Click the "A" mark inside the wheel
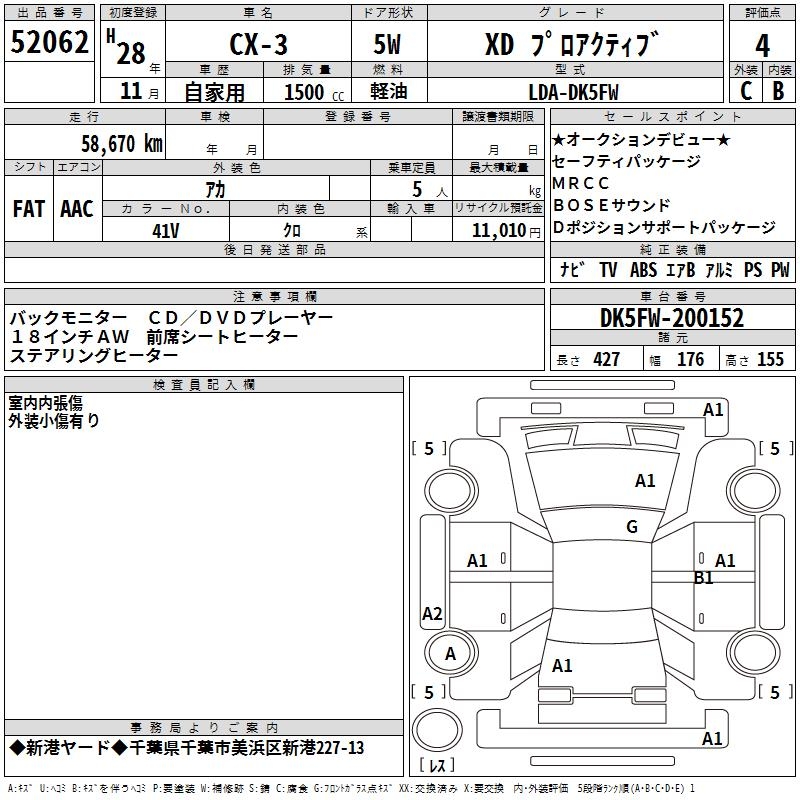 click(x=450, y=654)
